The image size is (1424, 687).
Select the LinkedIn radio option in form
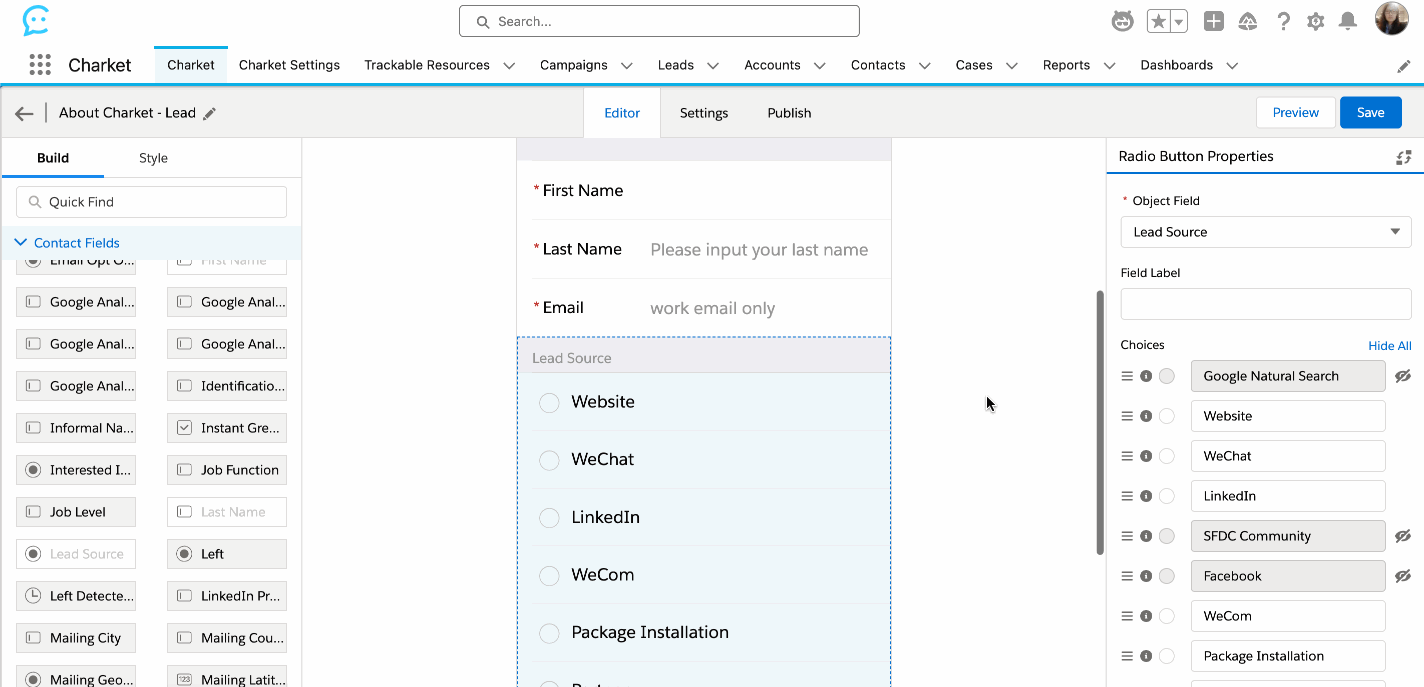[549, 518]
